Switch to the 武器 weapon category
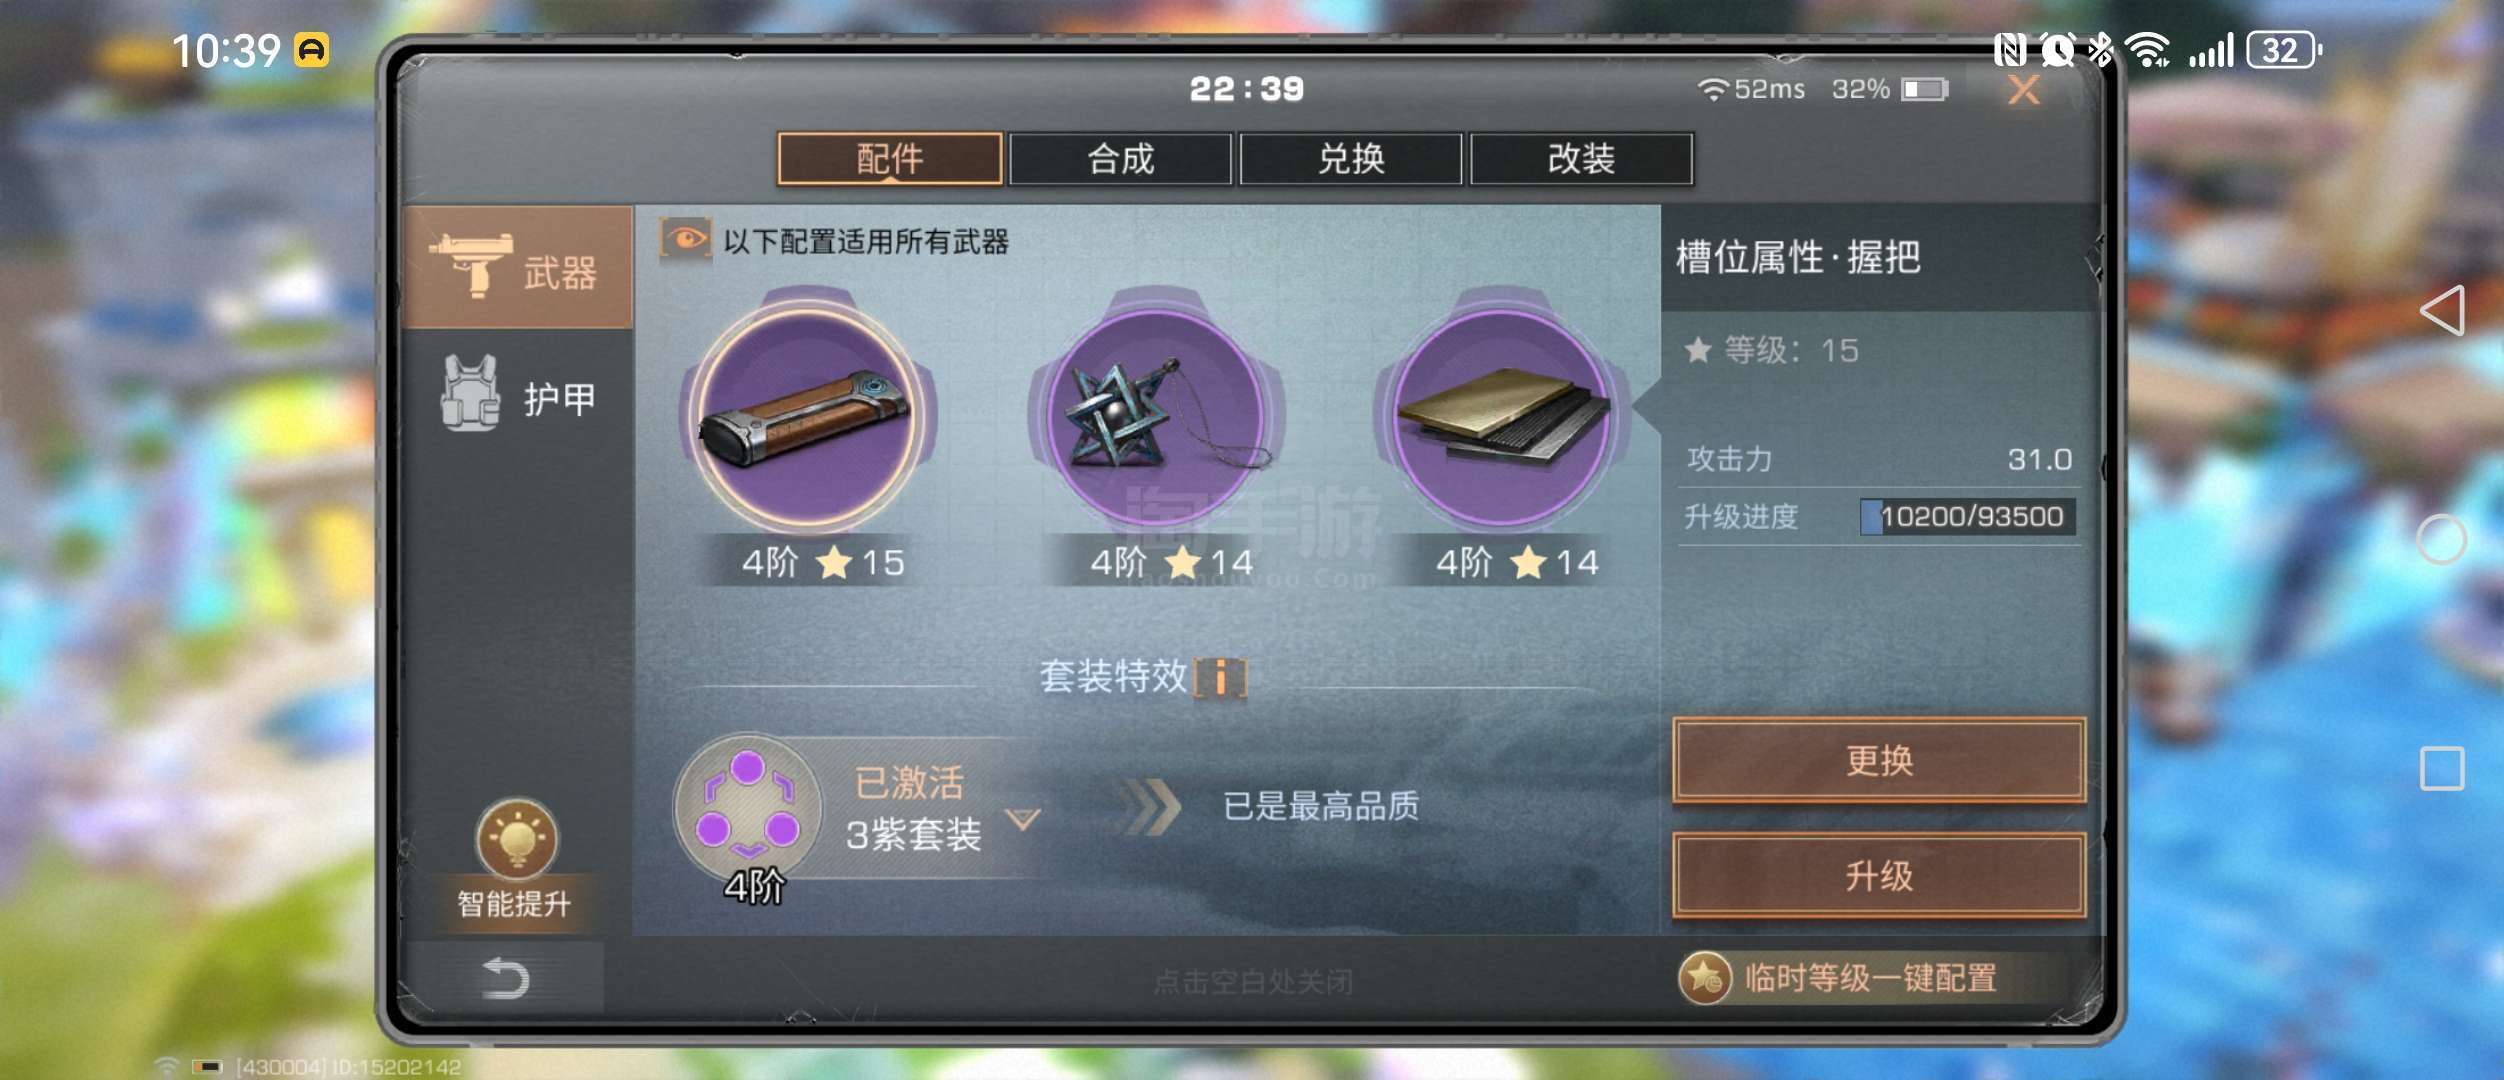 point(518,267)
